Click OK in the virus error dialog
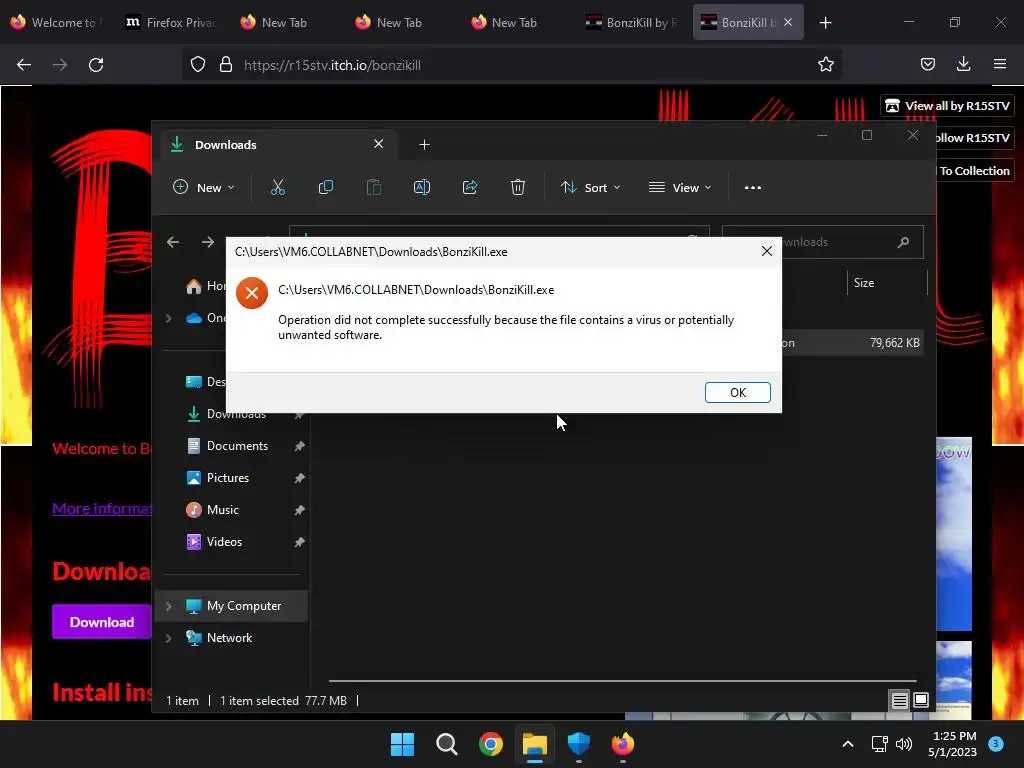This screenshot has height=768, width=1024. pos(737,392)
